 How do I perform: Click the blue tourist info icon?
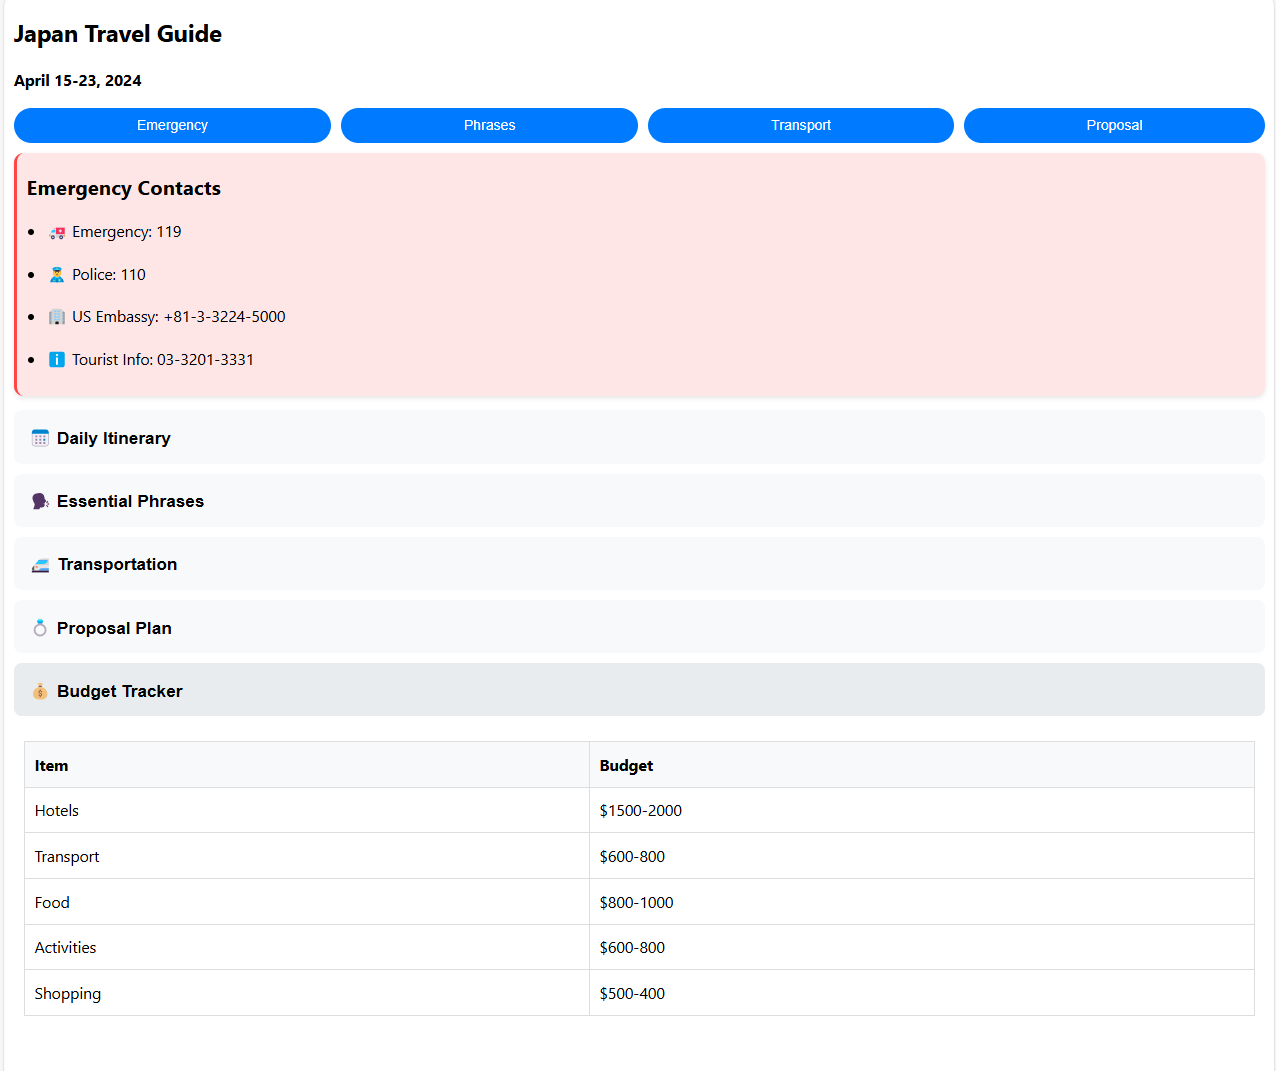(x=57, y=360)
